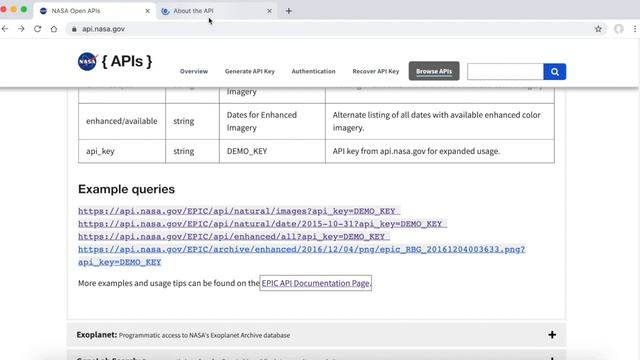
Task: Click the NASA logo
Action: click(87, 62)
